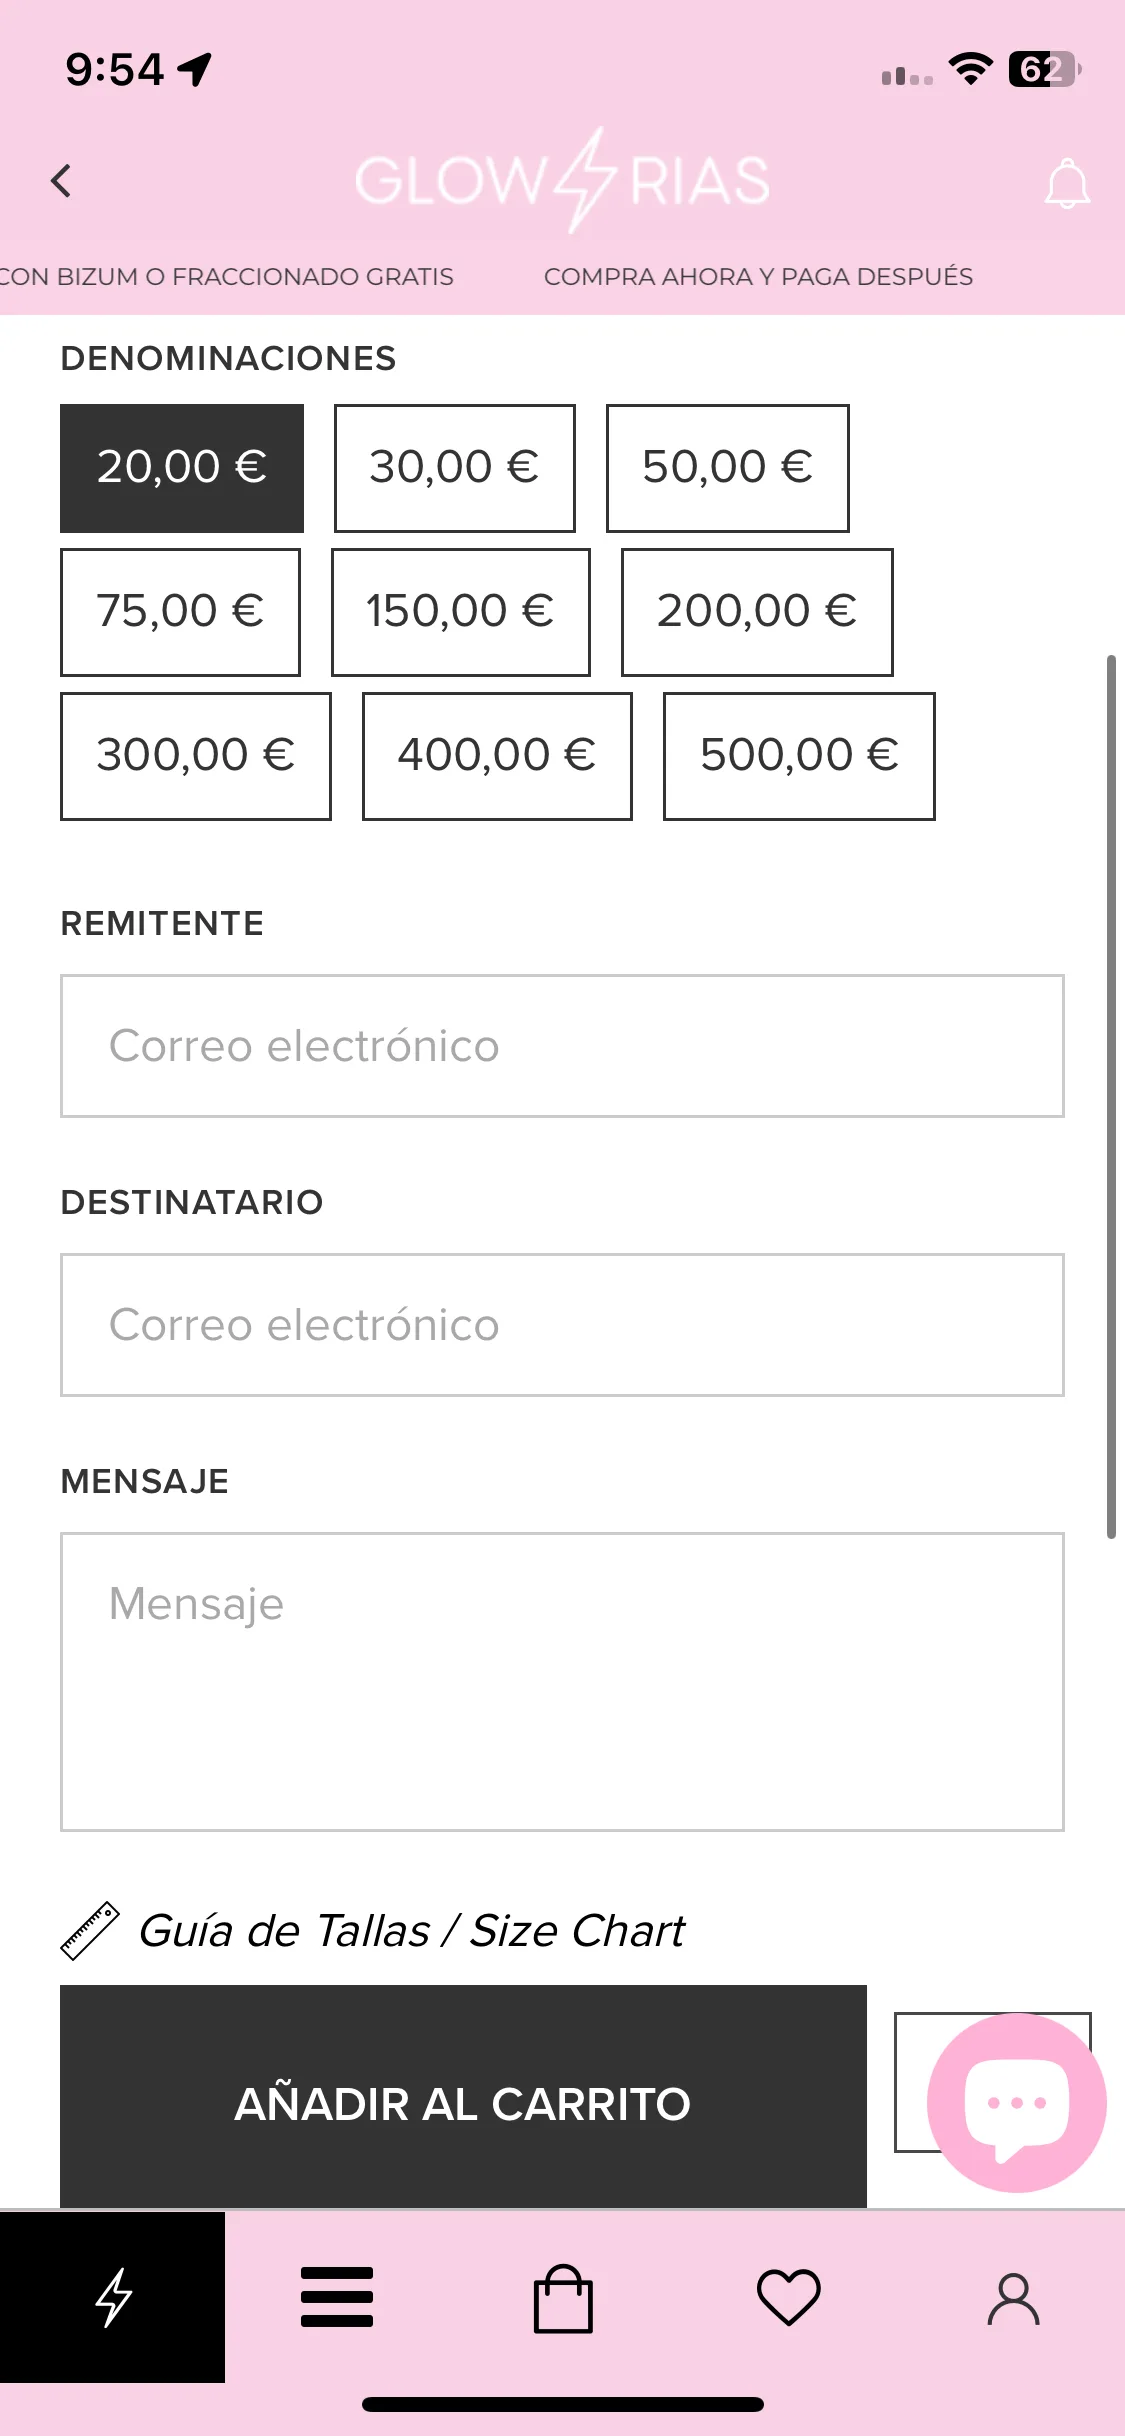Image resolution: width=1125 pixels, height=2436 pixels.
Task: Focus the Destinatario email field
Action: pos(562,1325)
